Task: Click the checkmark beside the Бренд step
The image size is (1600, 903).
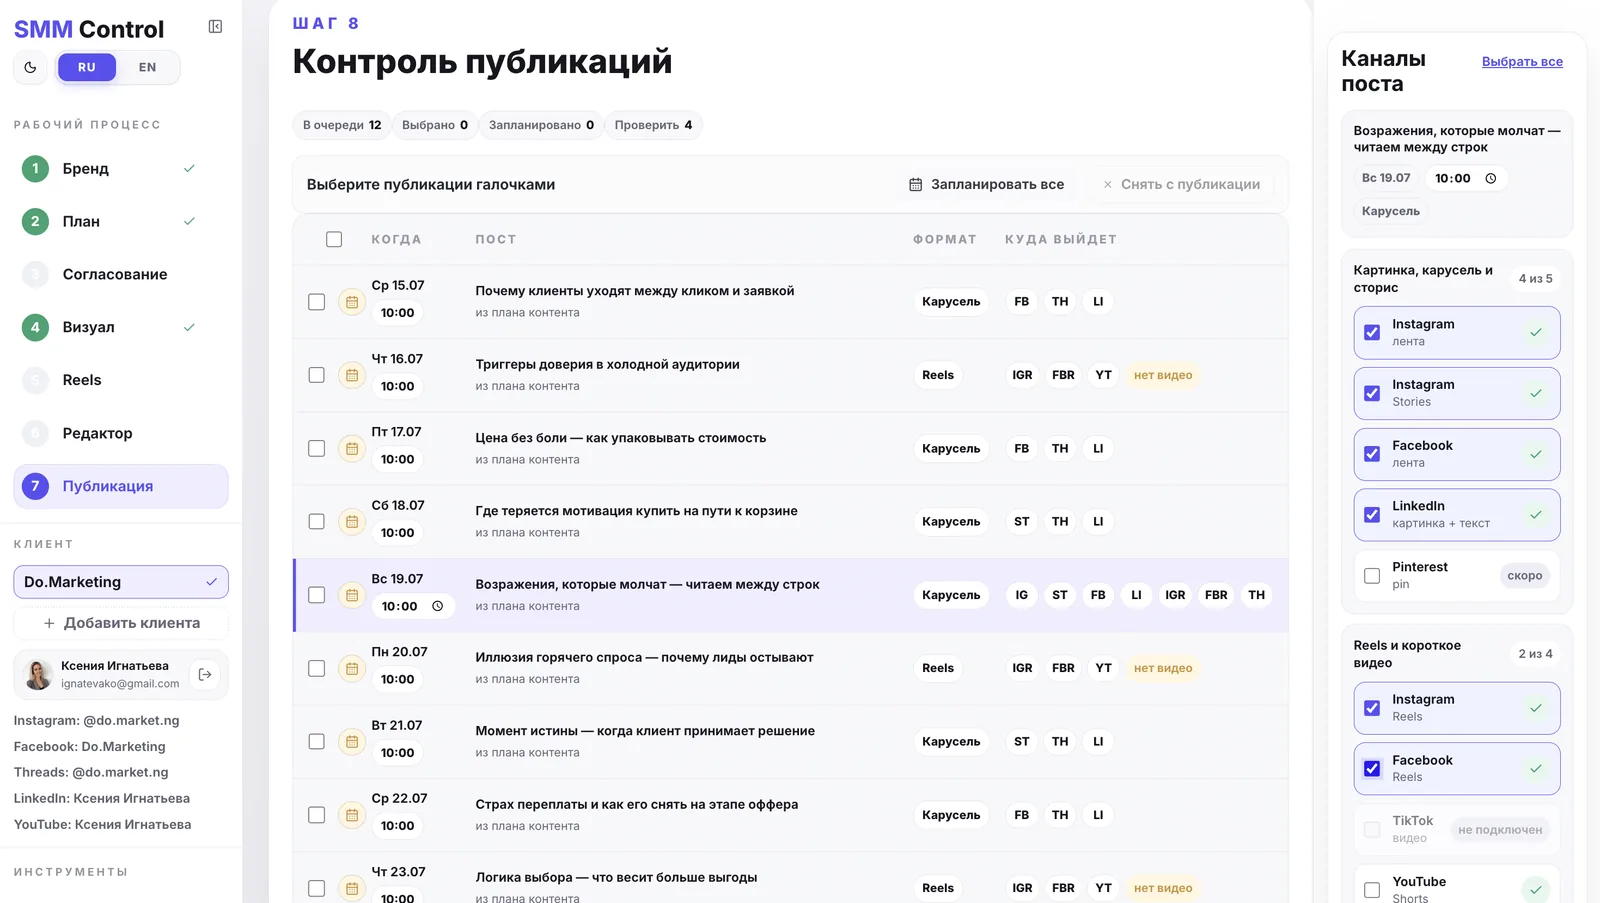Action: pos(189,168)
